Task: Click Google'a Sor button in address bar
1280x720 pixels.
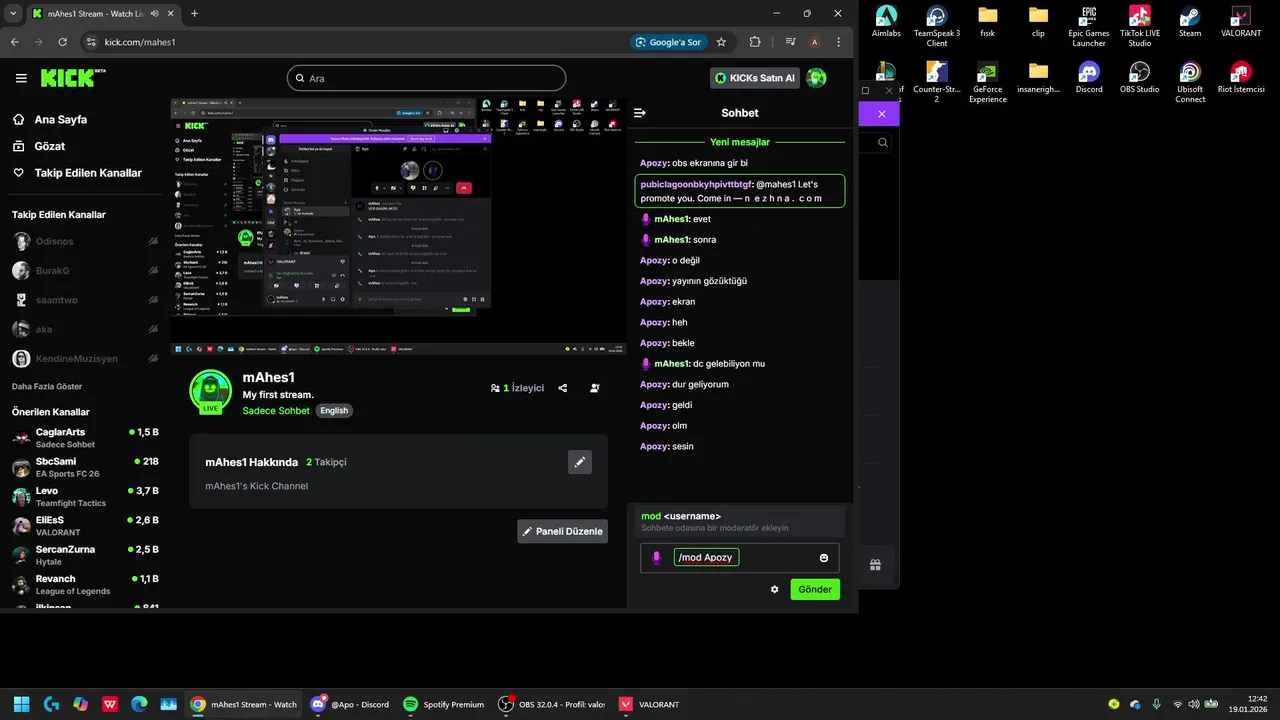Action: (x=667, y=42)
